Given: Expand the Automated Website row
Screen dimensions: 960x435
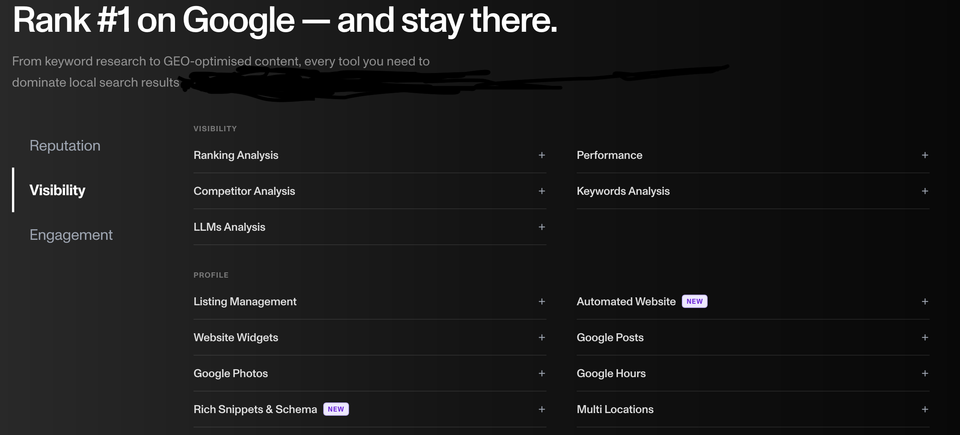Looking at the screenshot, I should [x=752, y=301].
